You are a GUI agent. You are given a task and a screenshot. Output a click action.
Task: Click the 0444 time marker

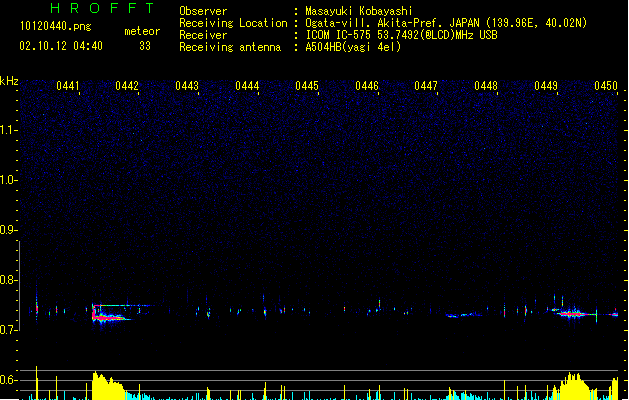(247, 86)
